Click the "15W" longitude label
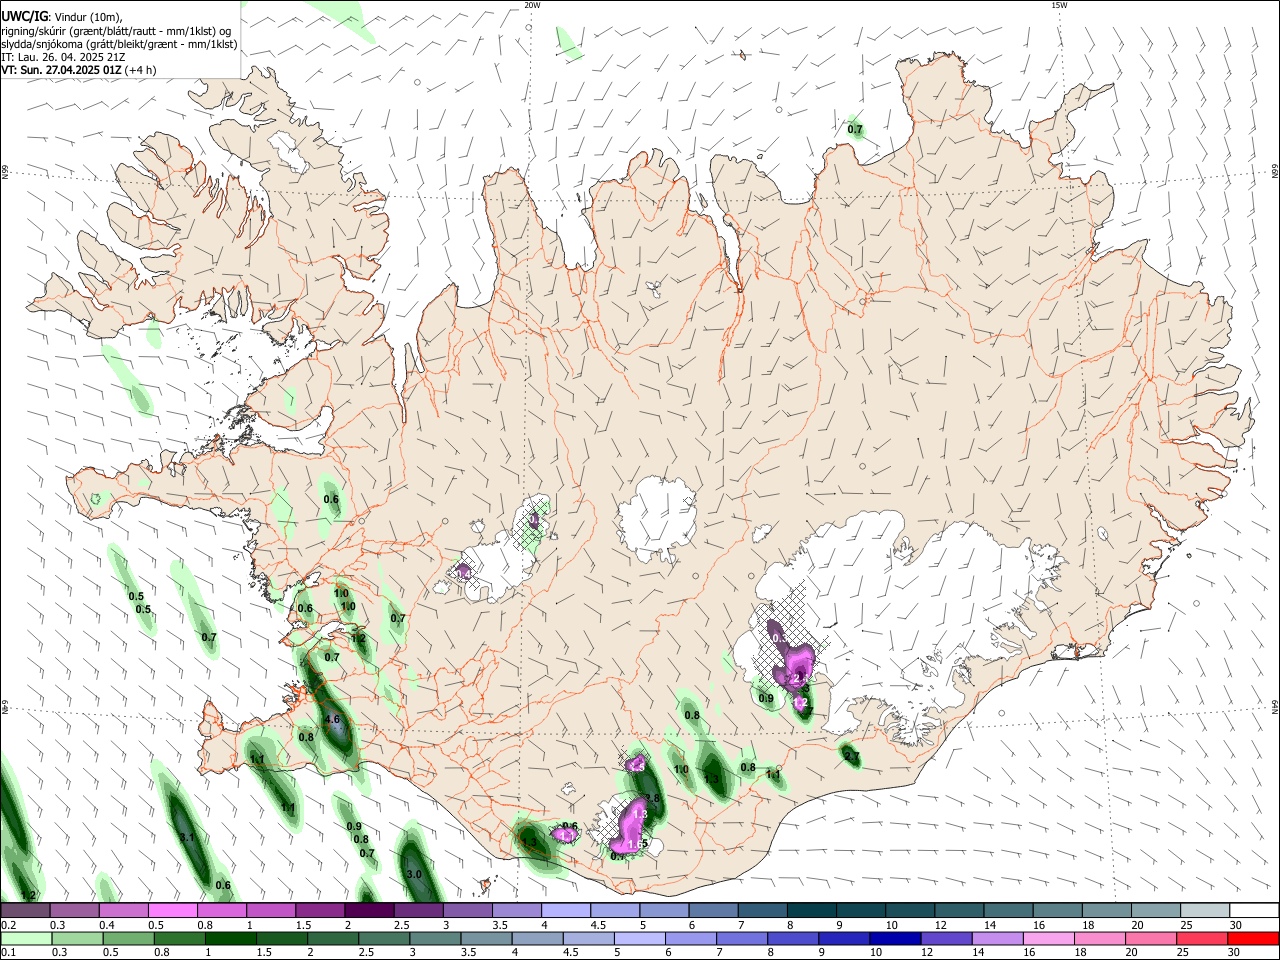The image size is (1280, 960). click(x=1059, y=5)
